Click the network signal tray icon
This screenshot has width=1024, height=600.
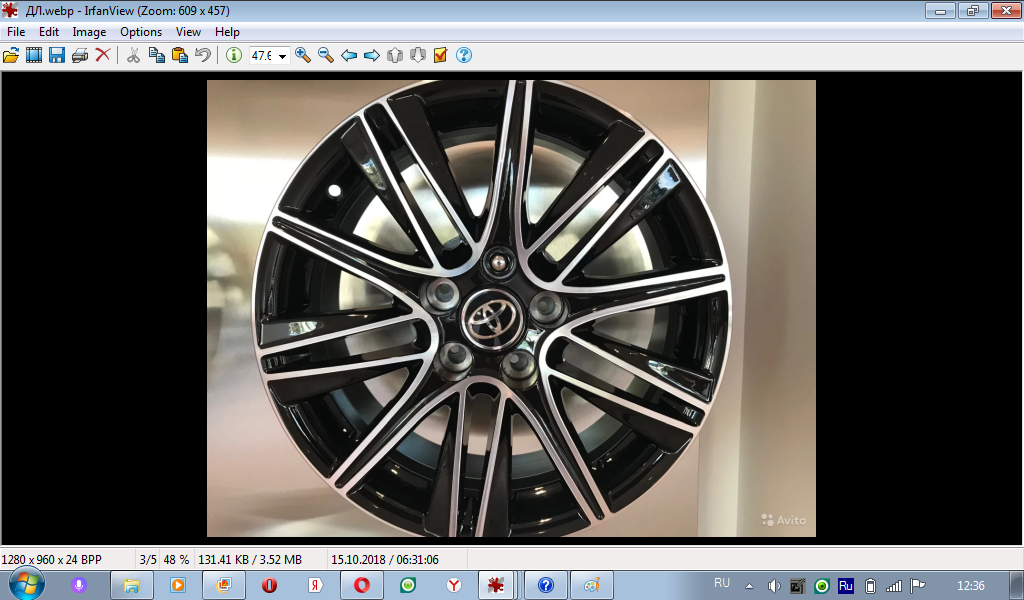[893, 586]
